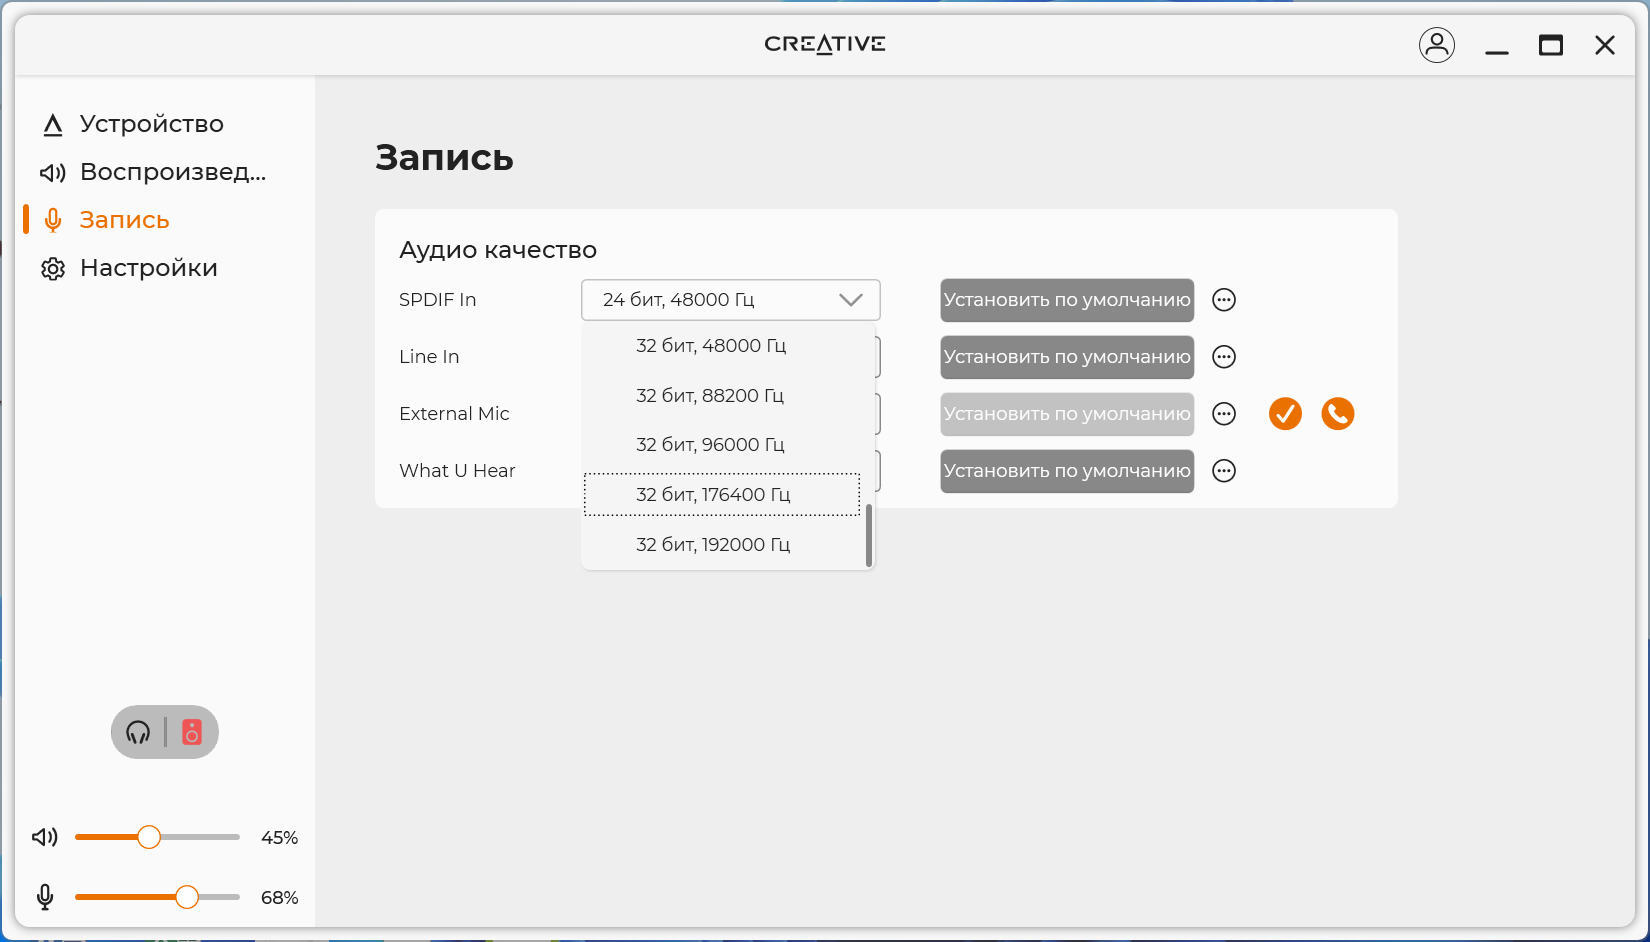Choose 32 бит, 48000 Гц option

point(722,346)
